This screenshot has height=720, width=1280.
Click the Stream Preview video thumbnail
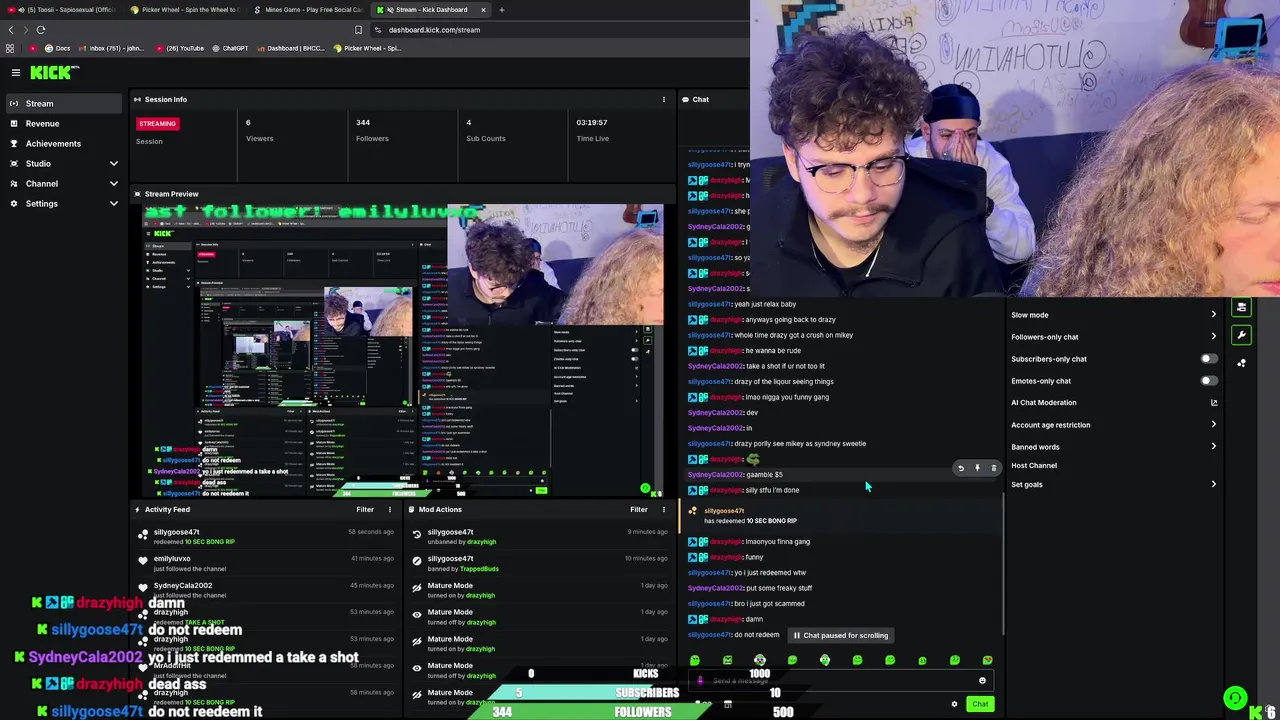point(402,350)
